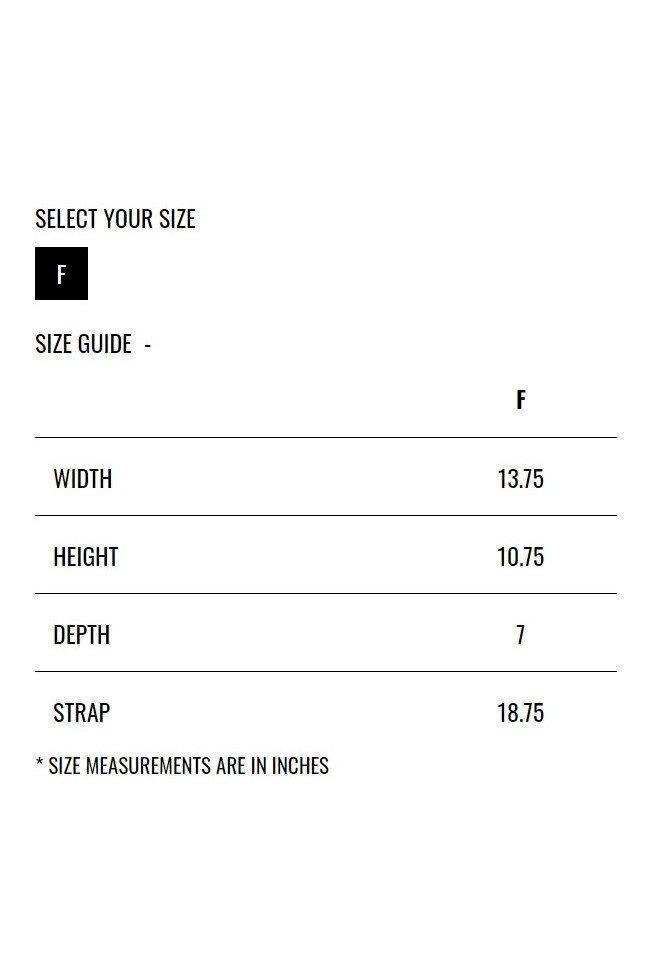
Task: Click the DEPTH row label
Action: 81,635
